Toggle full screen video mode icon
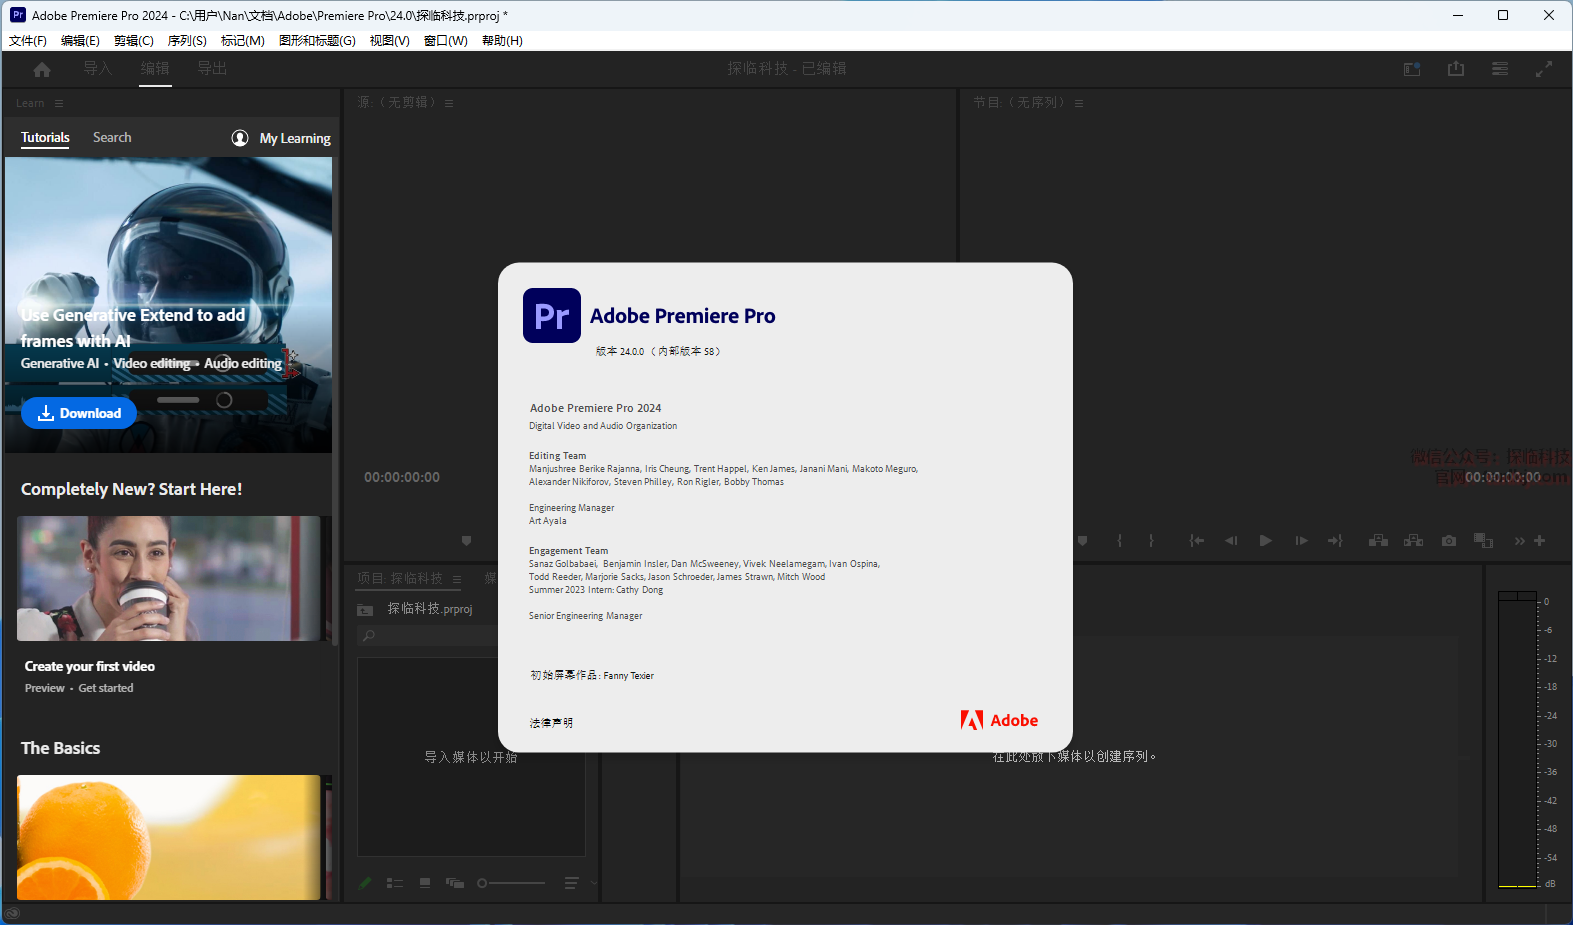Image resolution: width=1573 pixels, height=925 pixels. coord(1544,69)
